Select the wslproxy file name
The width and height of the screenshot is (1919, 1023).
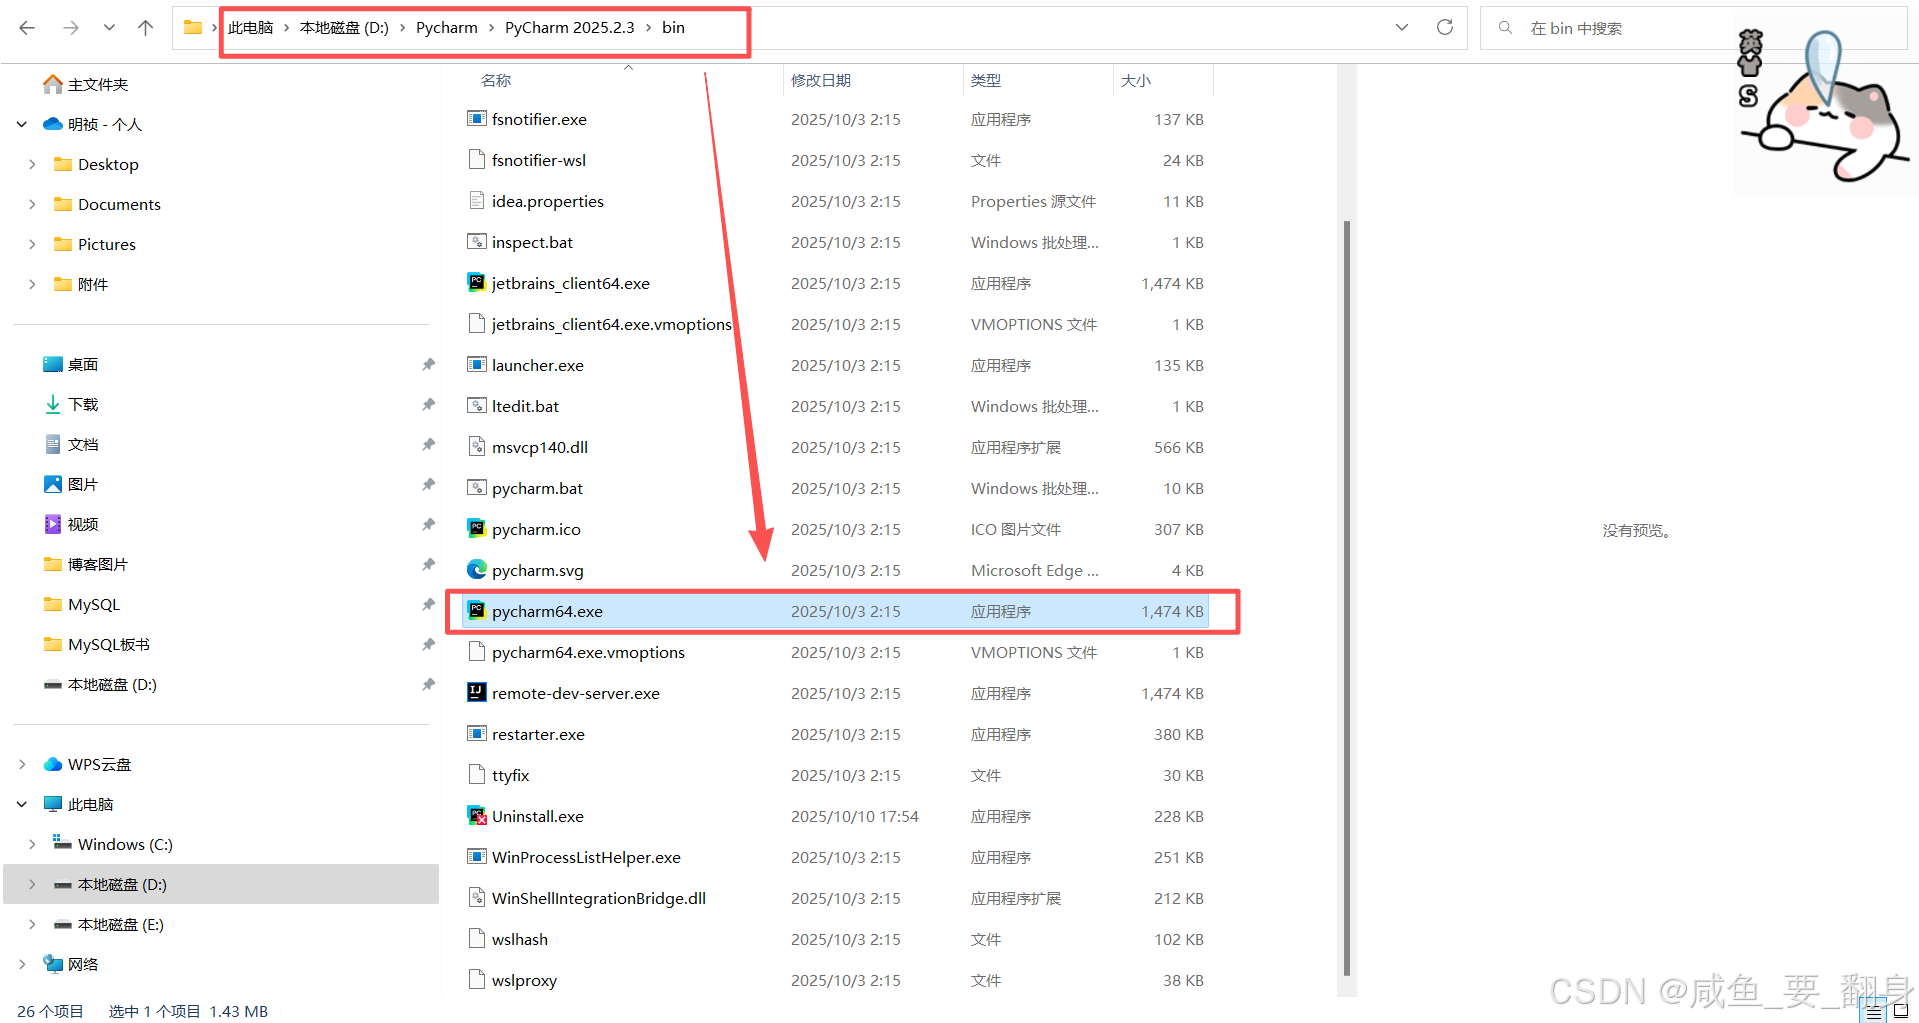pyautogui.click(x=524, y=980)
